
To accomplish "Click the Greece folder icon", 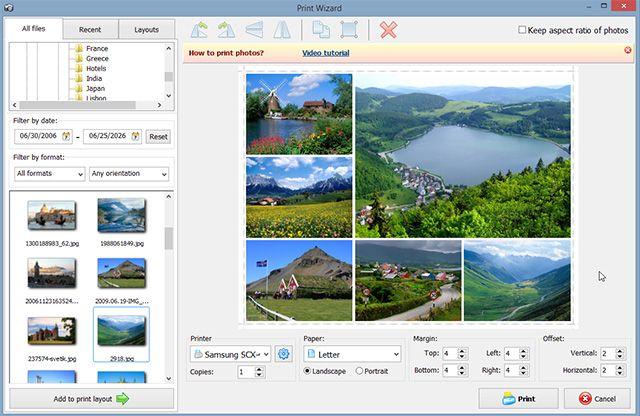I will click(79, 58).
